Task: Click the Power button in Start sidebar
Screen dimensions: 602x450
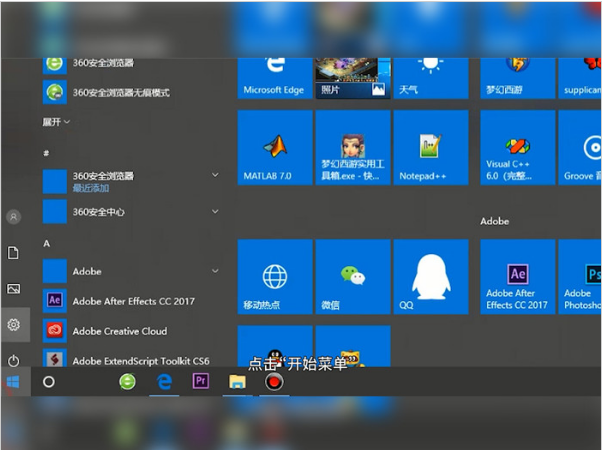Action: click(14, 359)
